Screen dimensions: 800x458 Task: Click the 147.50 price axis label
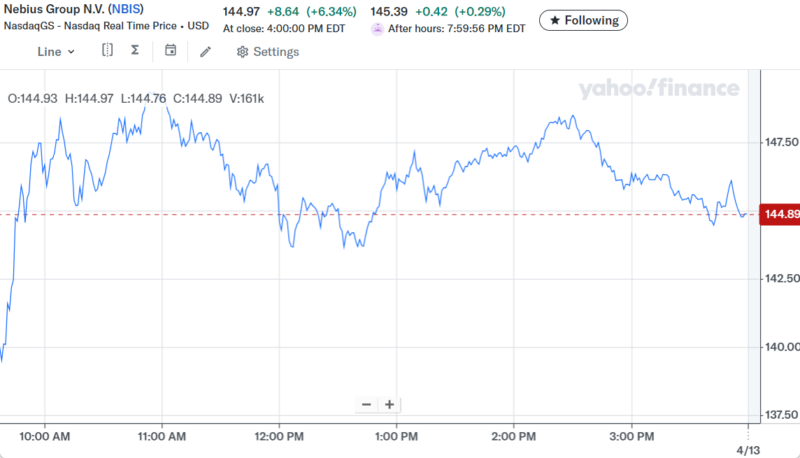click(779, 143)
